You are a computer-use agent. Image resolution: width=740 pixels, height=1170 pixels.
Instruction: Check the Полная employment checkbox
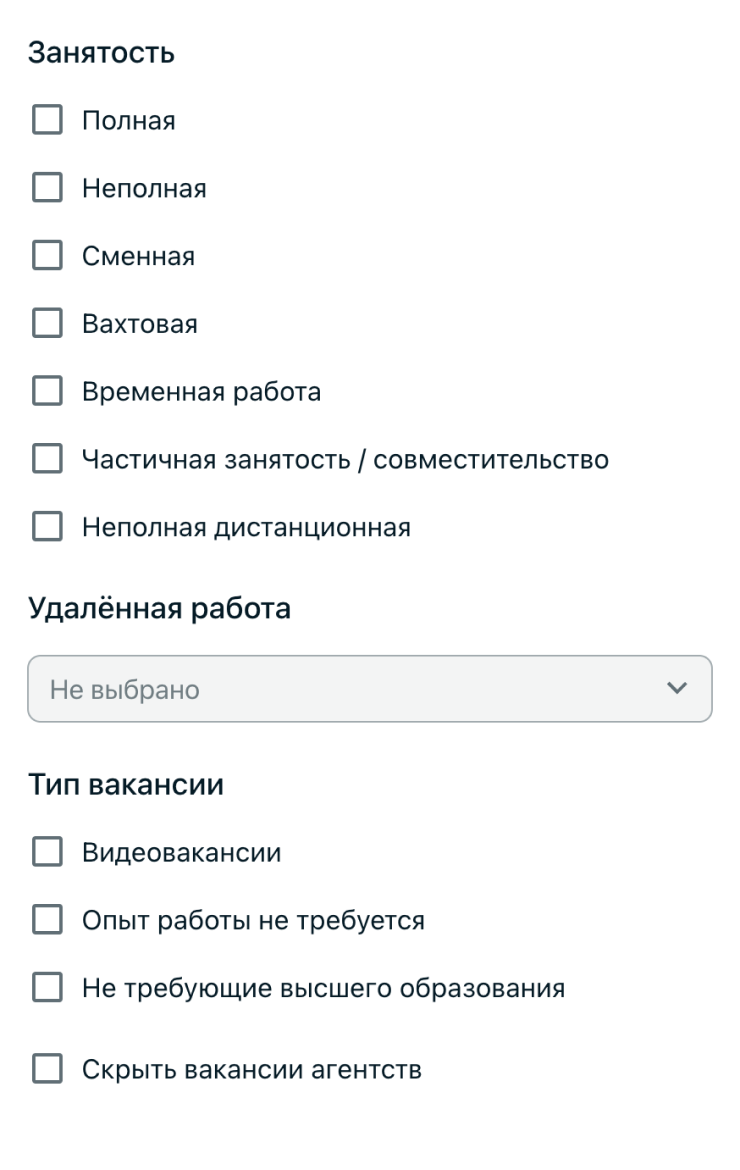(47, 119)
